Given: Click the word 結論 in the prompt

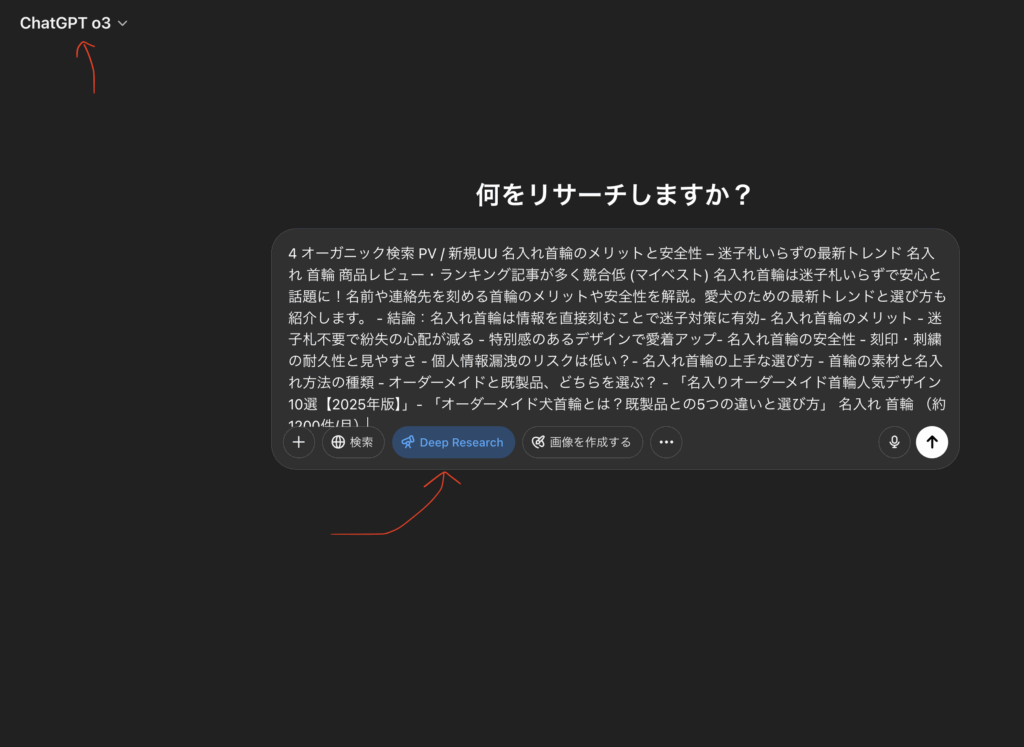Looking at the screenshot, I should (406, 318).
